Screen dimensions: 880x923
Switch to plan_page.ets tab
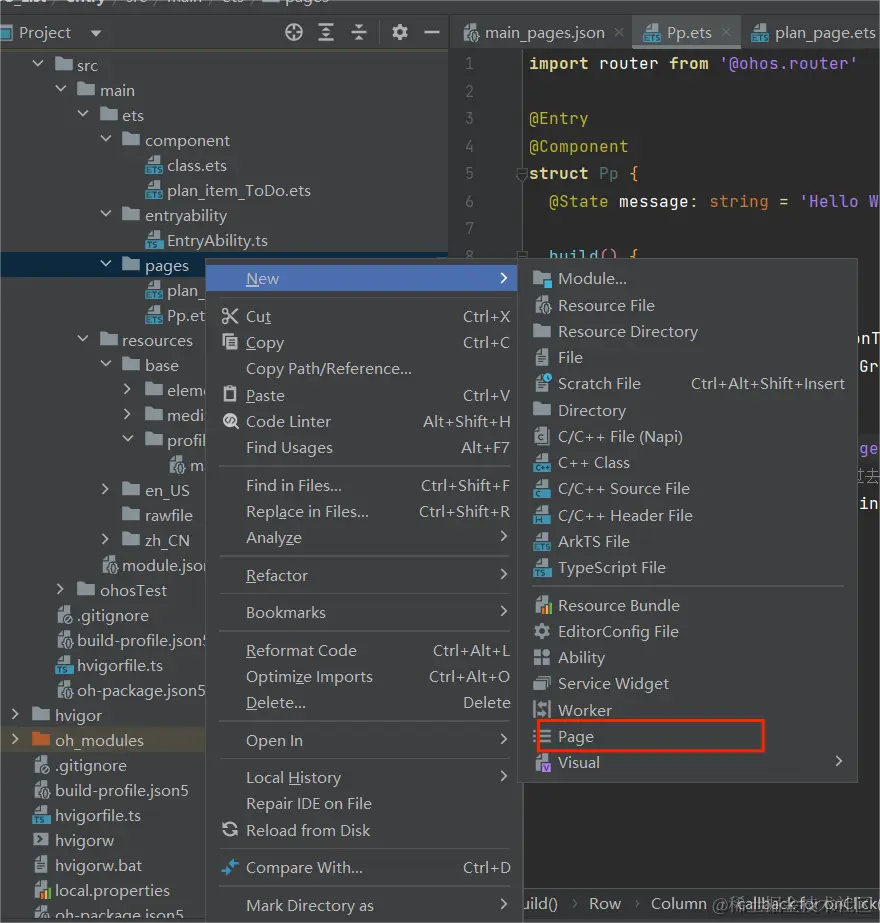click(x=814, y=33)
